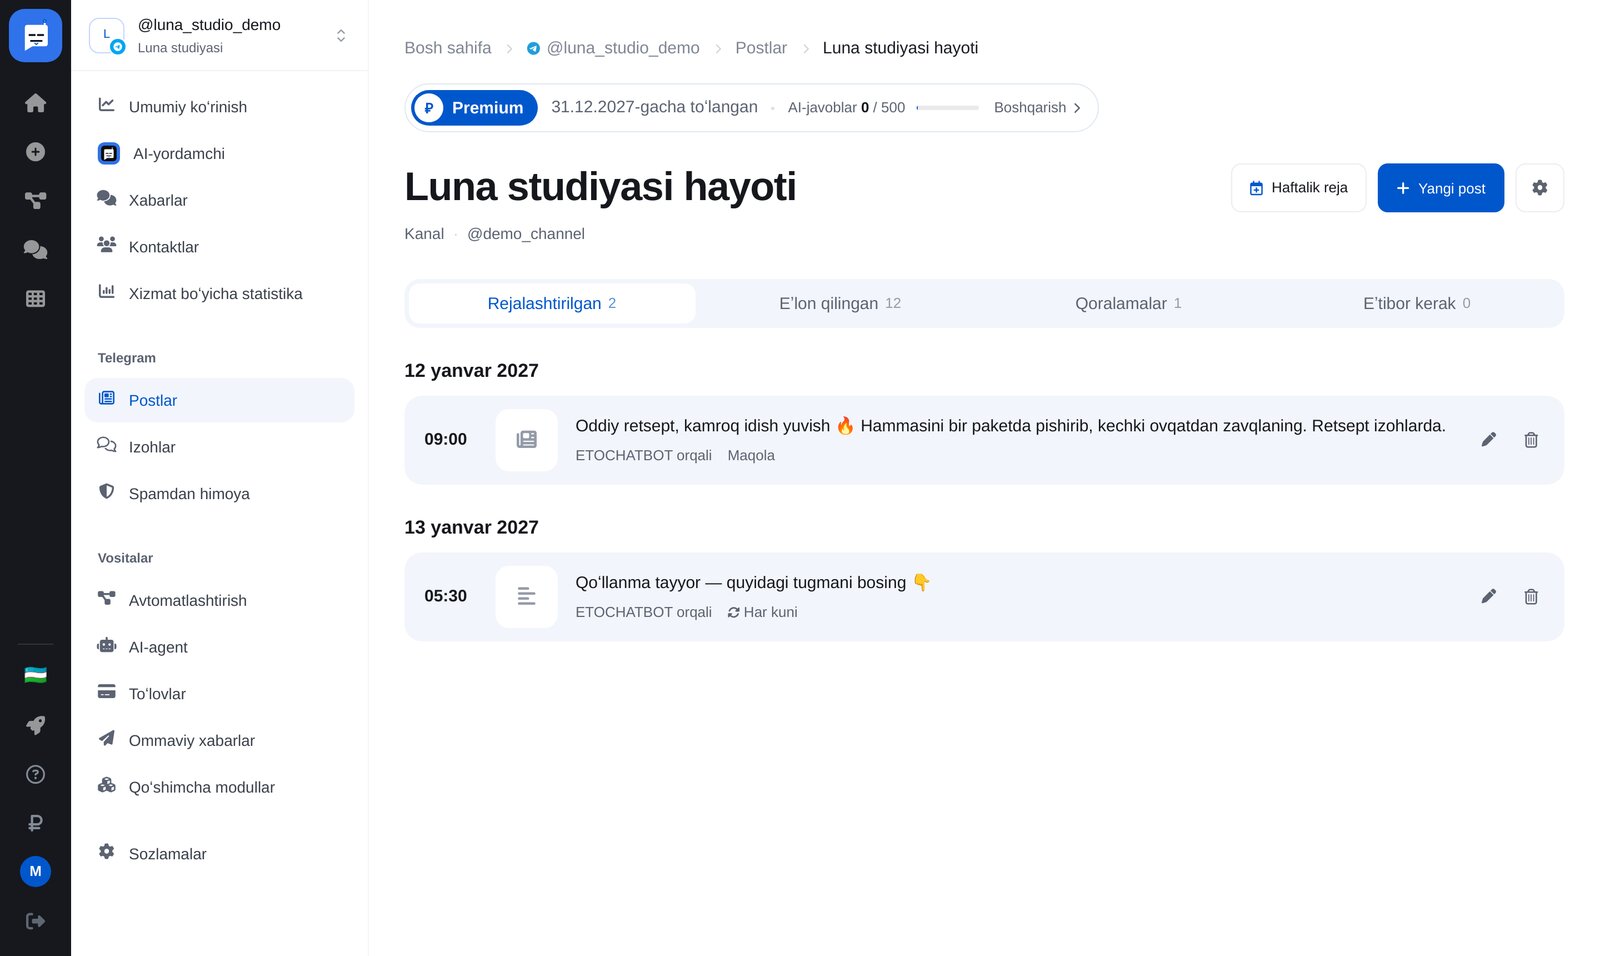Open Sozlamalar in the sidebar
The height and width of the screenshot is (956, 1600).
[x=219, y=854]
